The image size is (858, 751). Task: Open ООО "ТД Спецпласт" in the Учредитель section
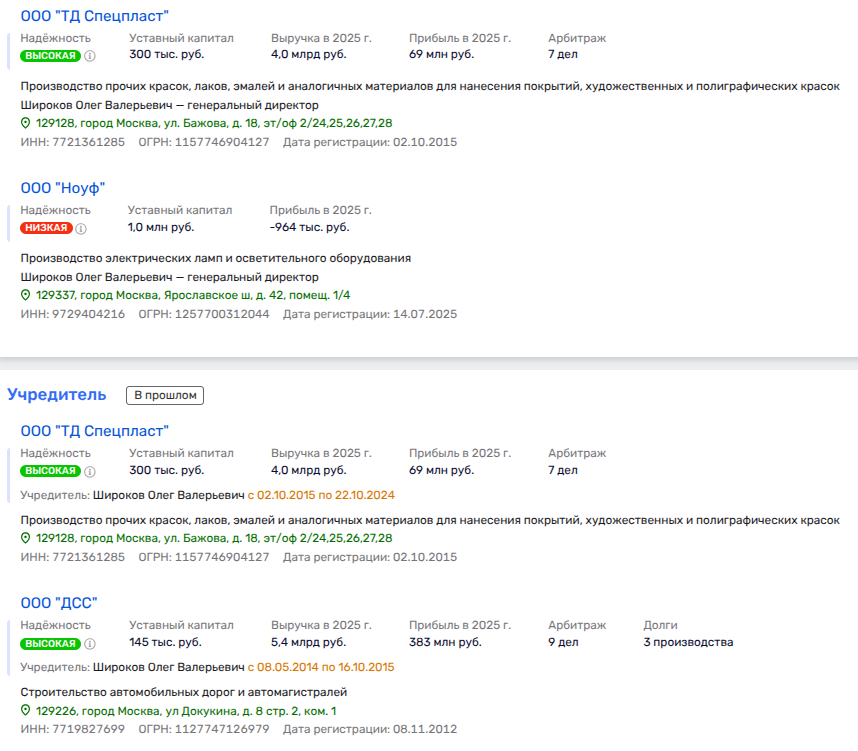pyautogui.click(x=95, y=431)
